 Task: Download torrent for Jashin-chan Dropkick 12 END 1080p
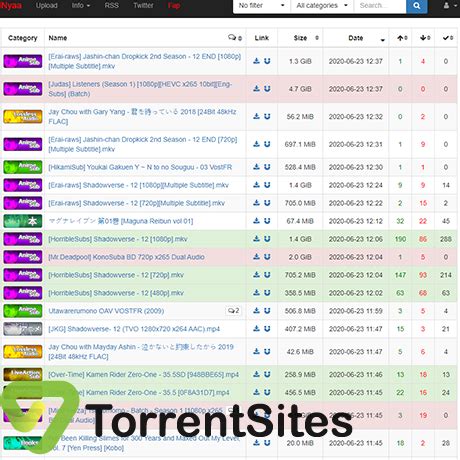(x=256, y=61)
